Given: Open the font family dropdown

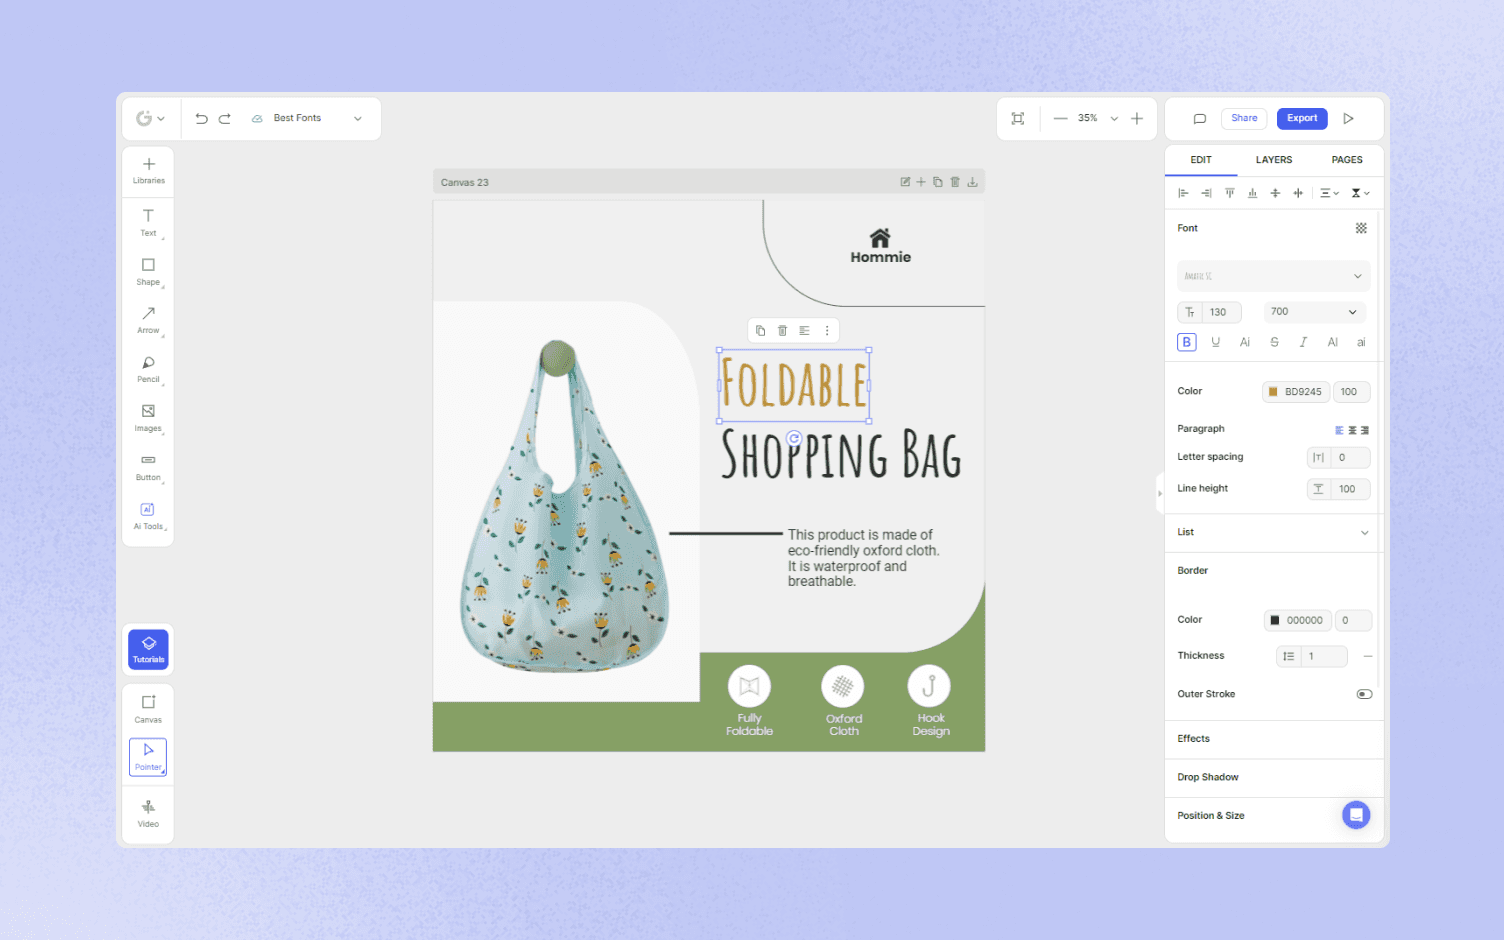Looking at the screenshot, I should point(1273,276).
